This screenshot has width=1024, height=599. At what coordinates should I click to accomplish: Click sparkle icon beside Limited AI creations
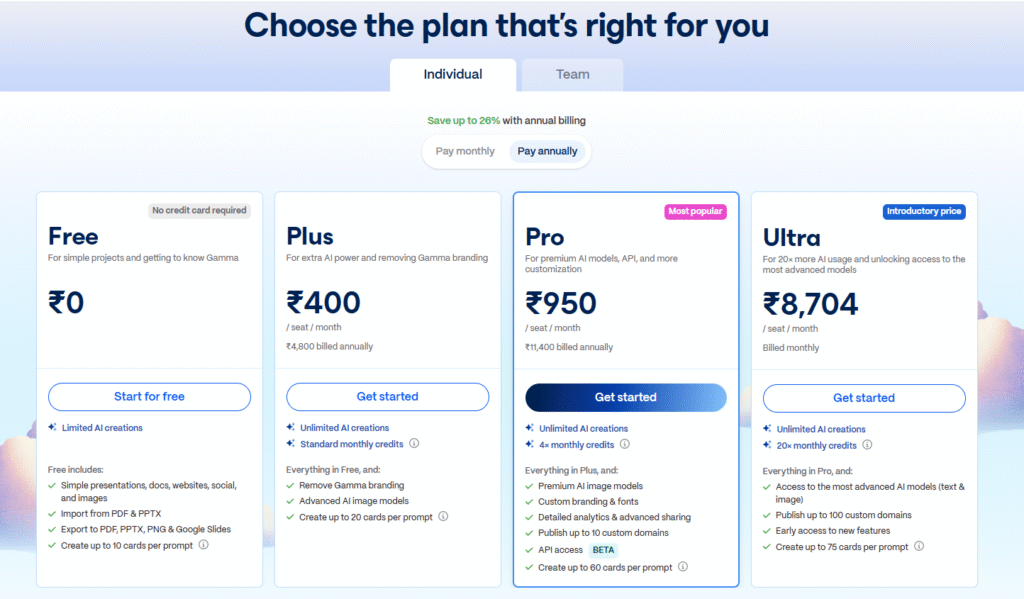point(52,428)
